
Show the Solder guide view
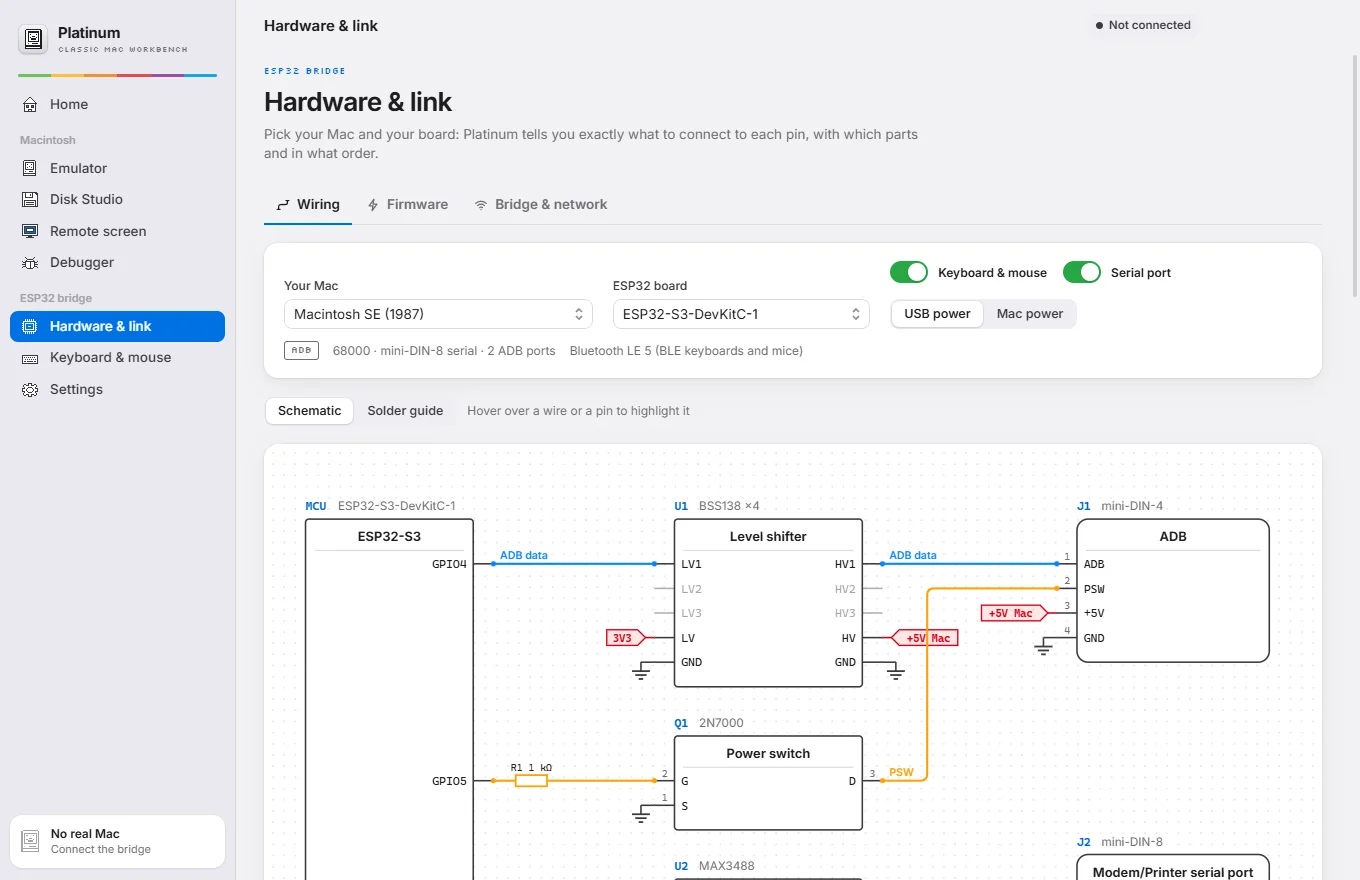coord(405,411)
